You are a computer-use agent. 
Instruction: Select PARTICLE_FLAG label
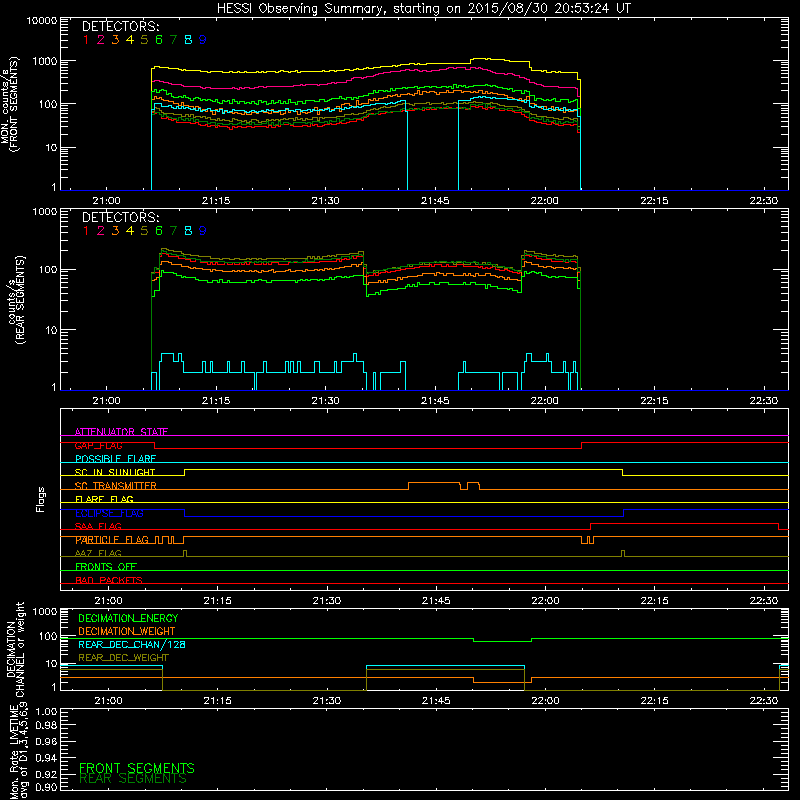coord(112,539)
